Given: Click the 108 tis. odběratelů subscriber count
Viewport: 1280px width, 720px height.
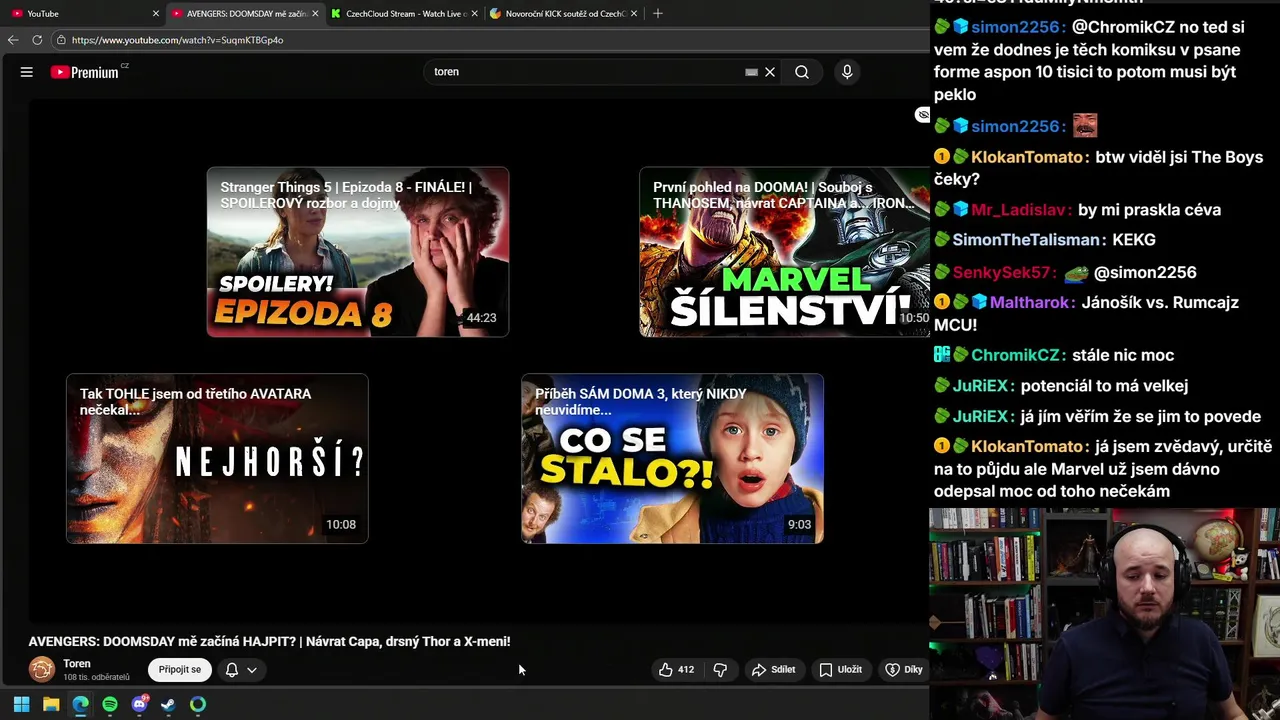Looking at the screenshot, I should (x=96, y=678).
